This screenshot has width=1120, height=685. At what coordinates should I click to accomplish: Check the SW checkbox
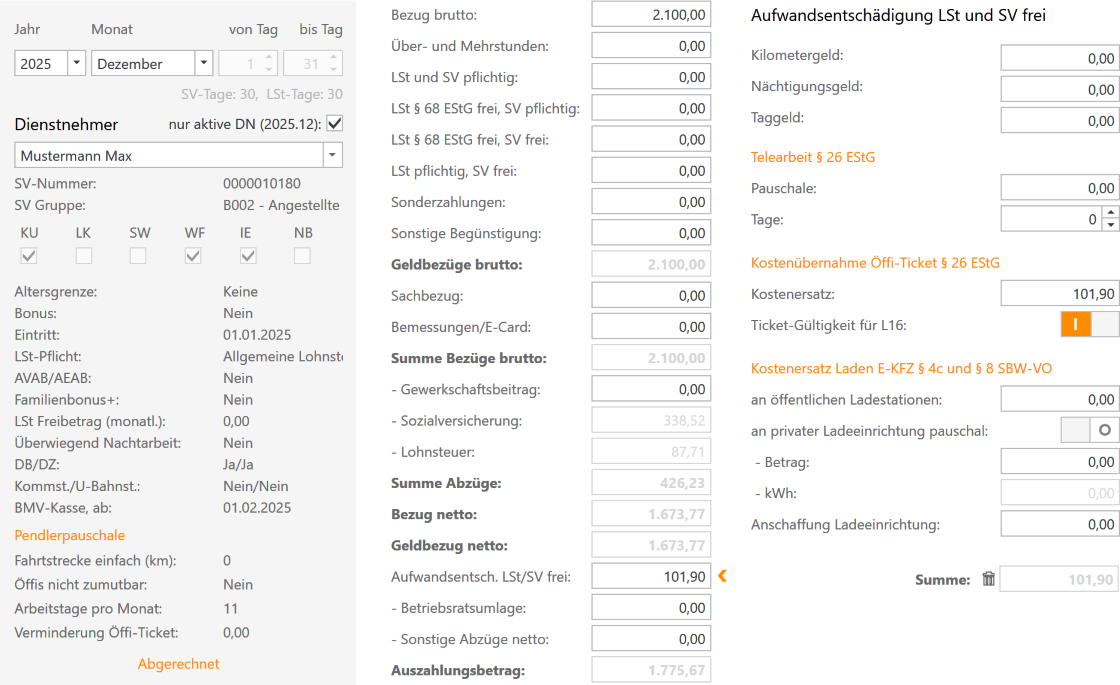coord(139,255)
